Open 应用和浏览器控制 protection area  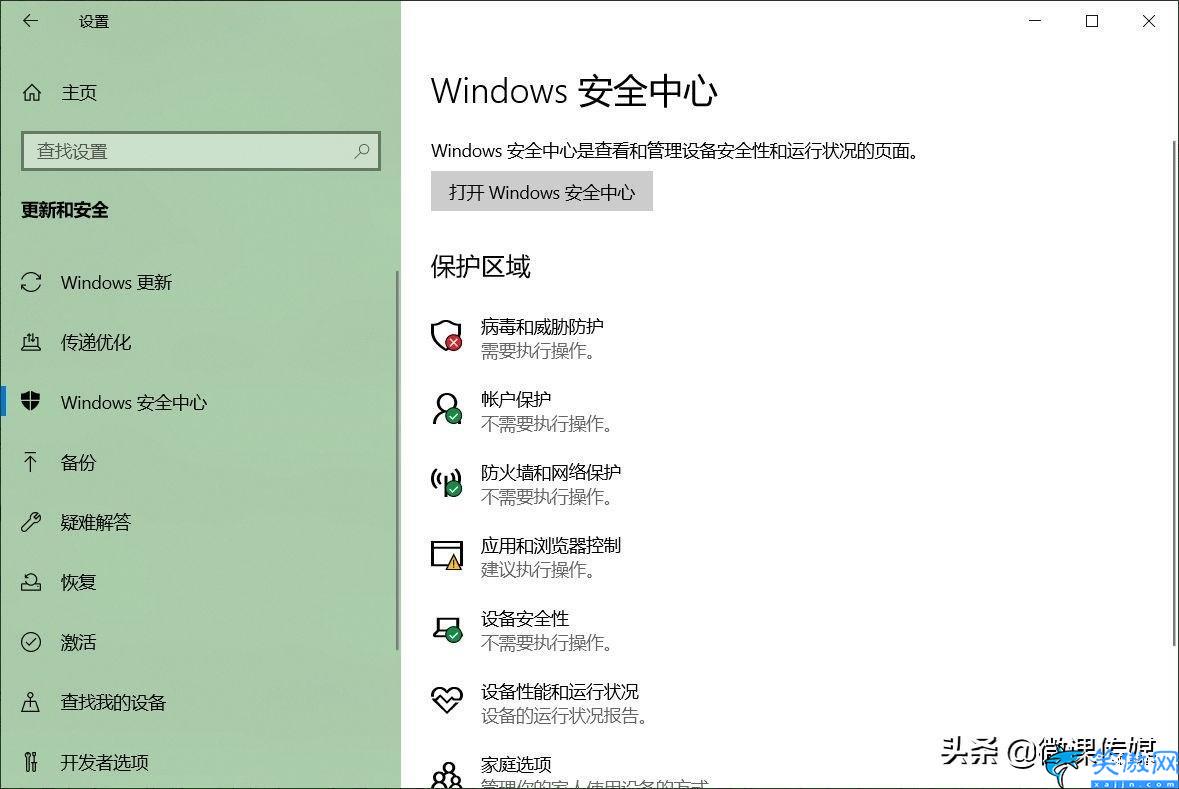[x=526, y=557]
